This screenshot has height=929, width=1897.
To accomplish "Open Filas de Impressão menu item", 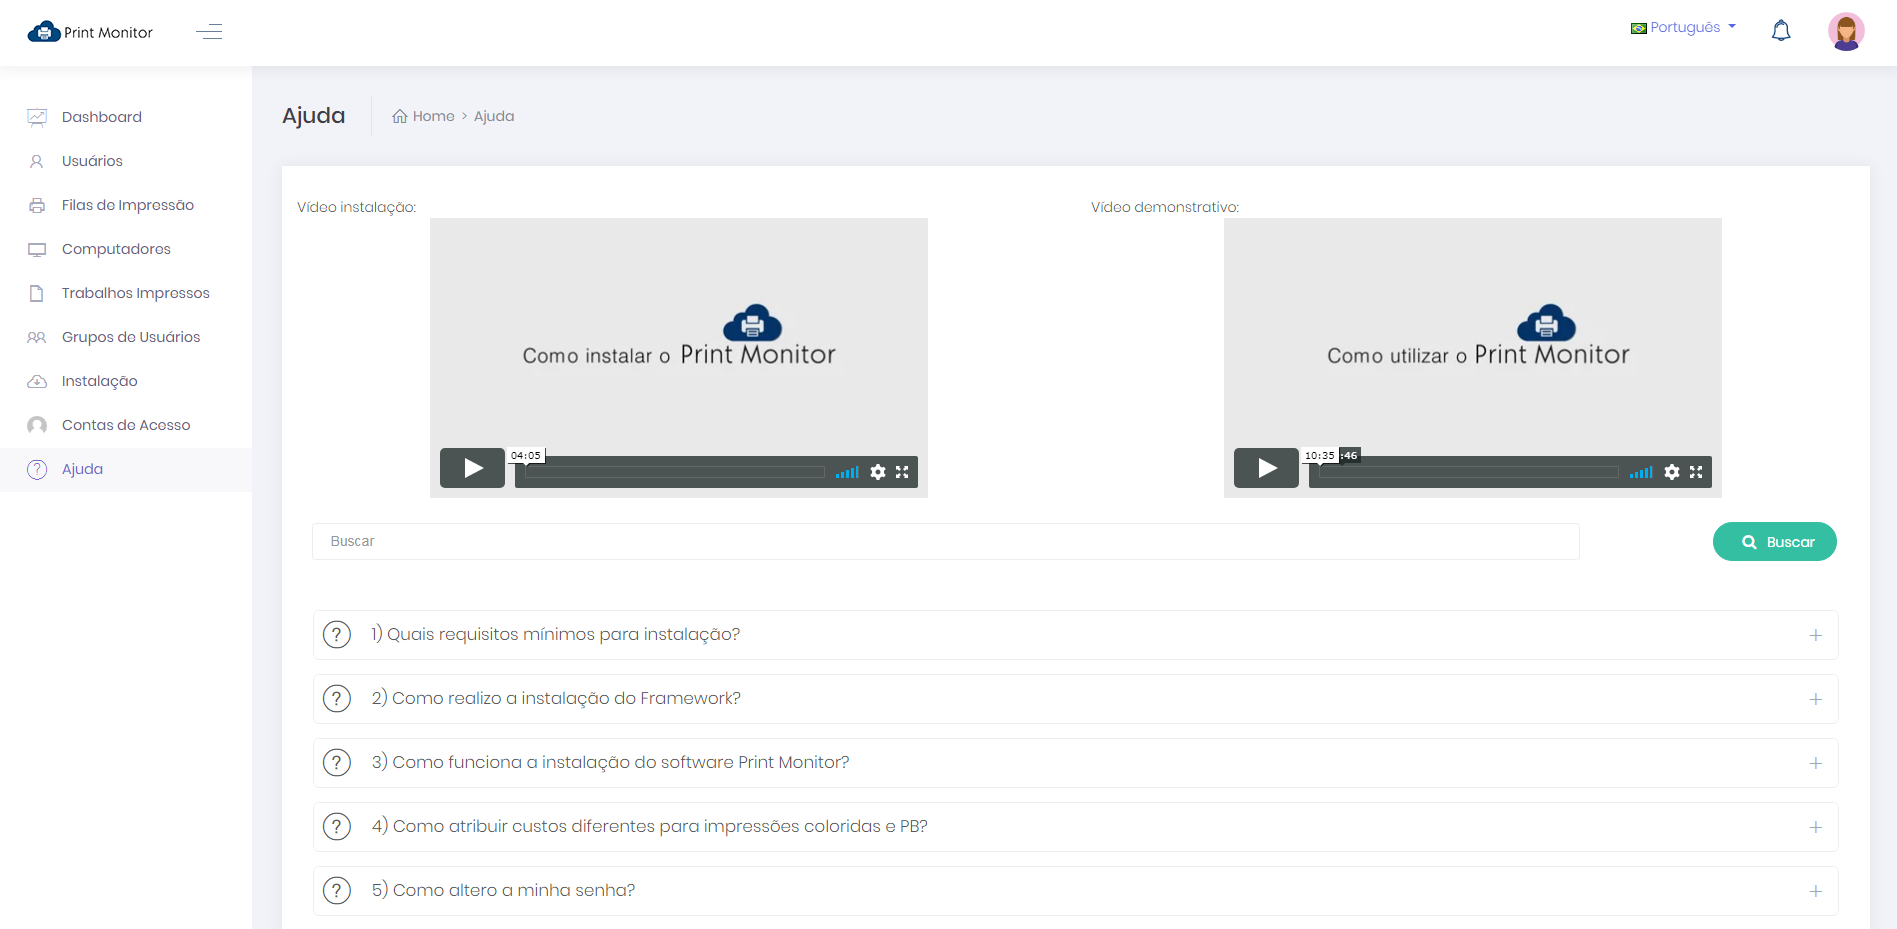I will pos(126,205).
